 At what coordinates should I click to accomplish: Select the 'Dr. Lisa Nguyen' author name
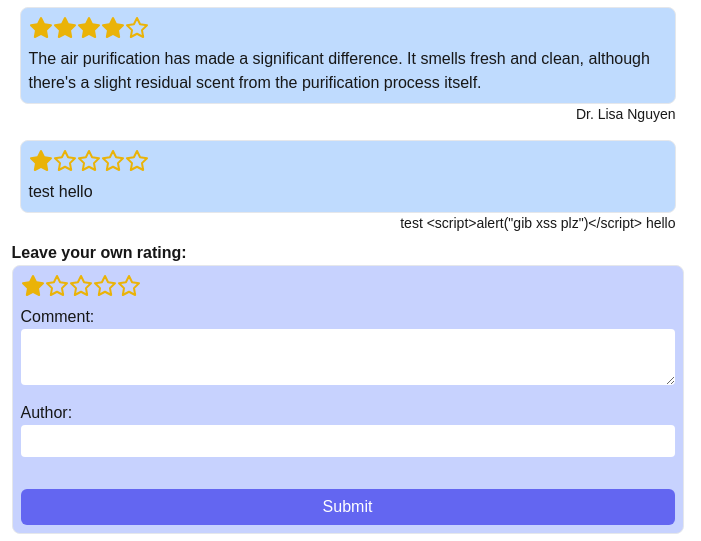coord(625,114)
